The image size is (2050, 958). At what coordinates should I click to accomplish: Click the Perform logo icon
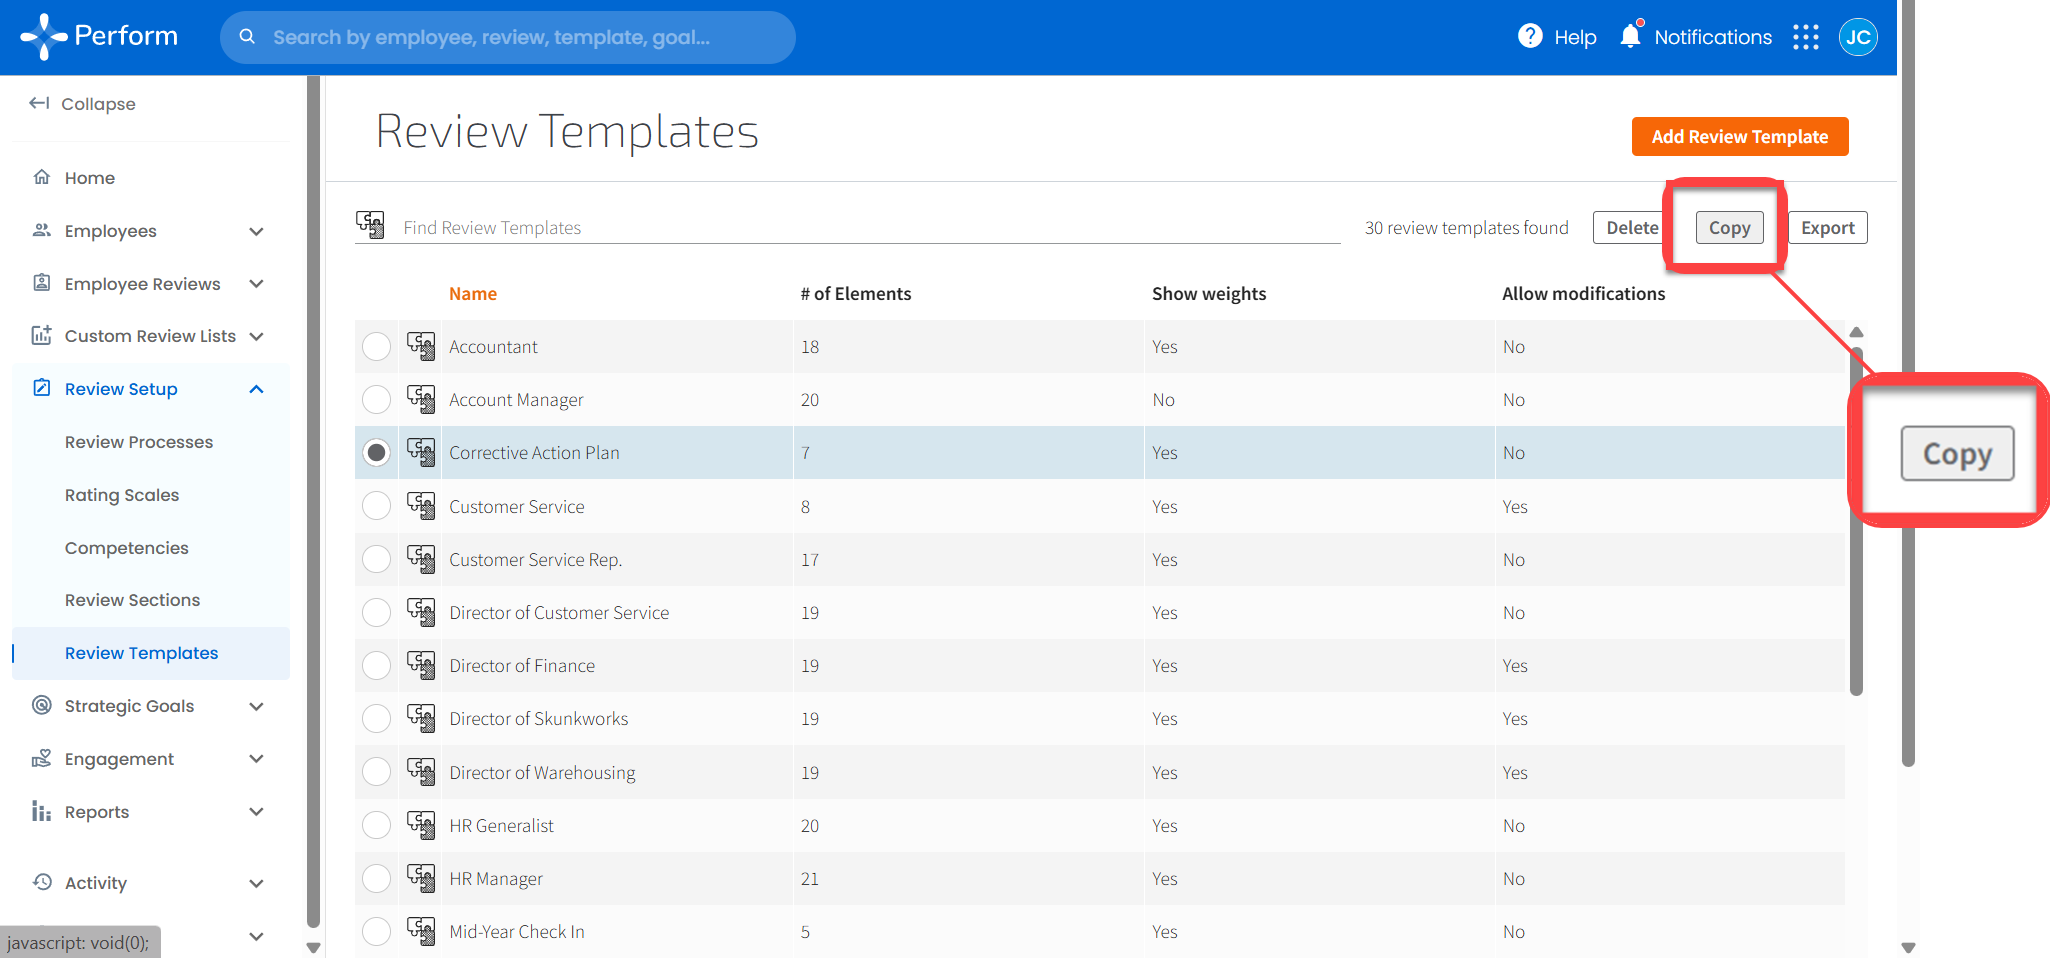click(44, 37)
